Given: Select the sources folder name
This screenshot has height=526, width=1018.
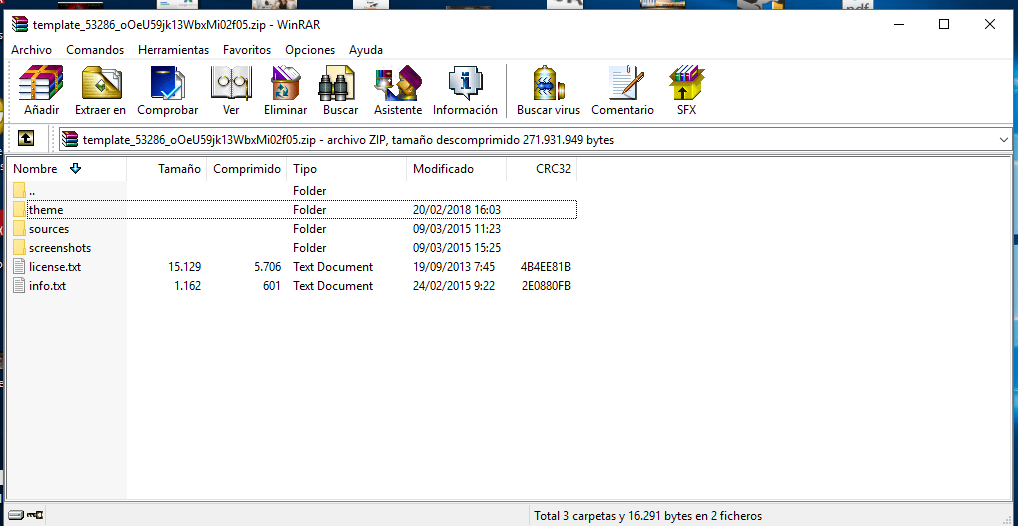Looking at the screenshot, I should (49, 229).
